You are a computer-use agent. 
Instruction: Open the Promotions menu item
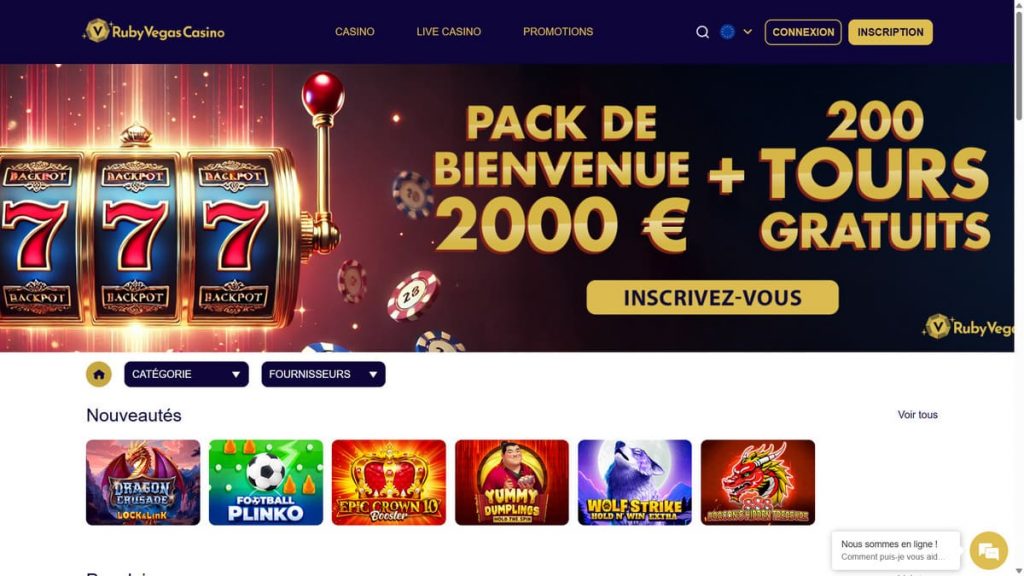tap(558, 31)
